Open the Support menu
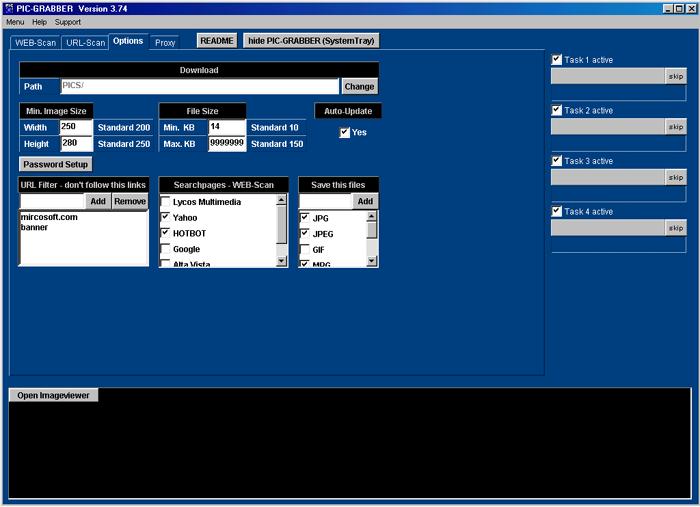 [x=67, y=22]
